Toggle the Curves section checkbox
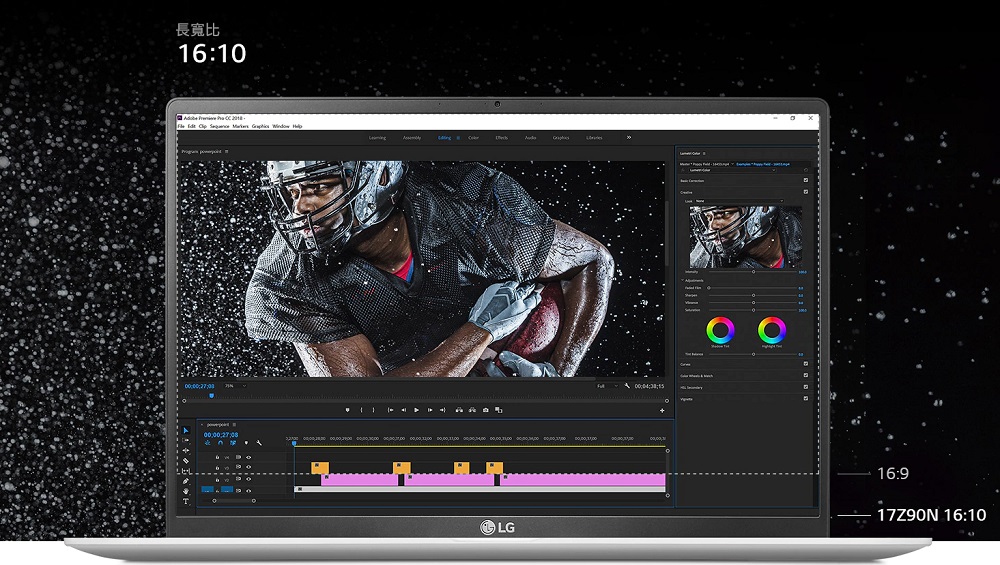 point(806,364)
